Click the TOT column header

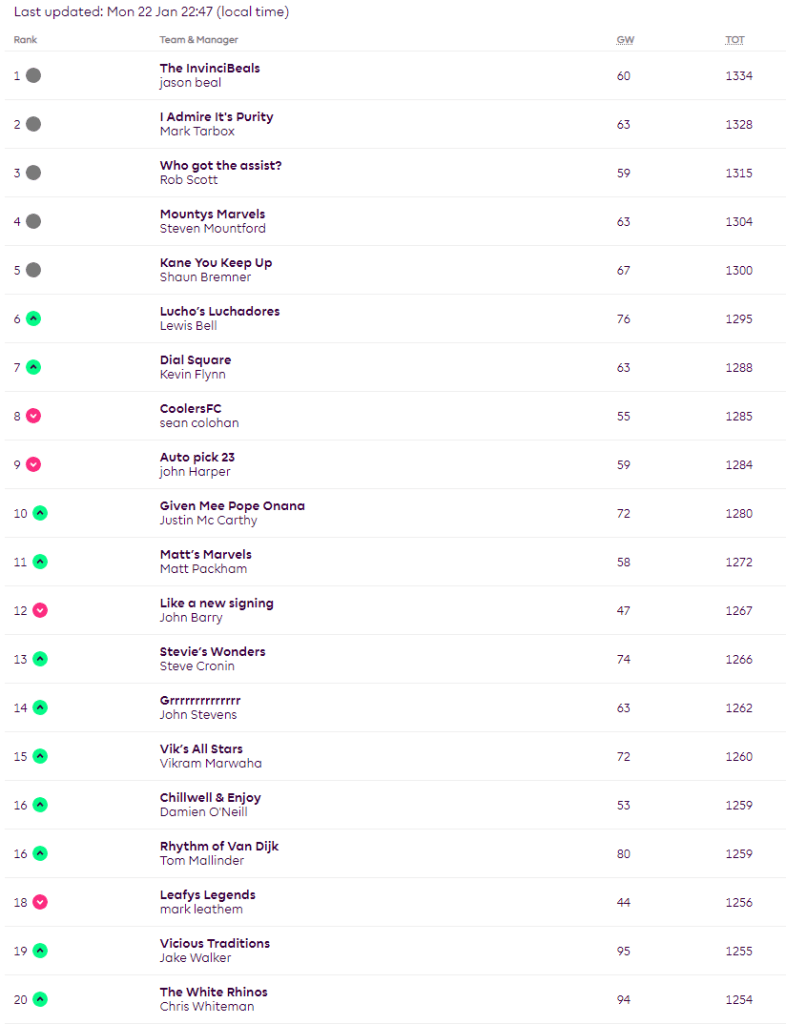coord(735,40)
